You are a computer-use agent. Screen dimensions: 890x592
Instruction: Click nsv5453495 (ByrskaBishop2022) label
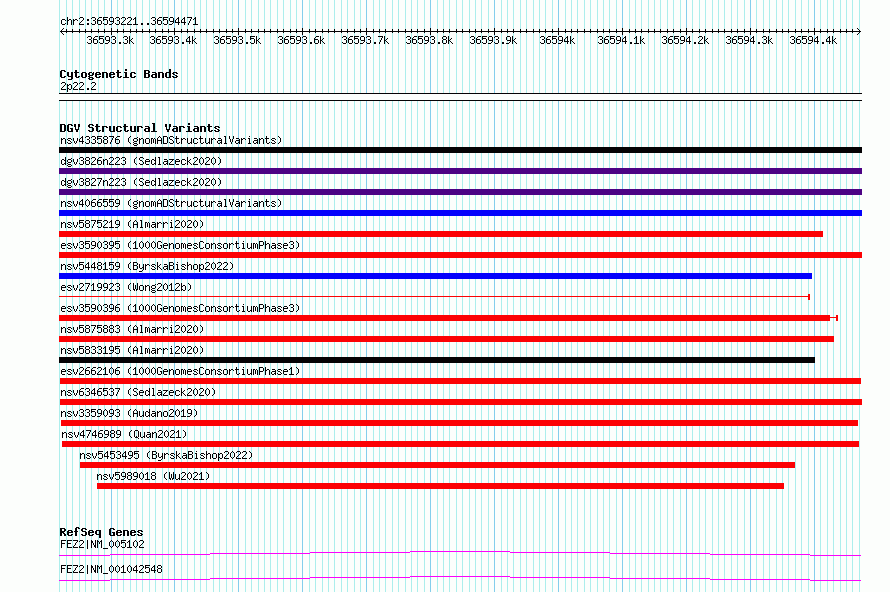(x=166, y=455)
